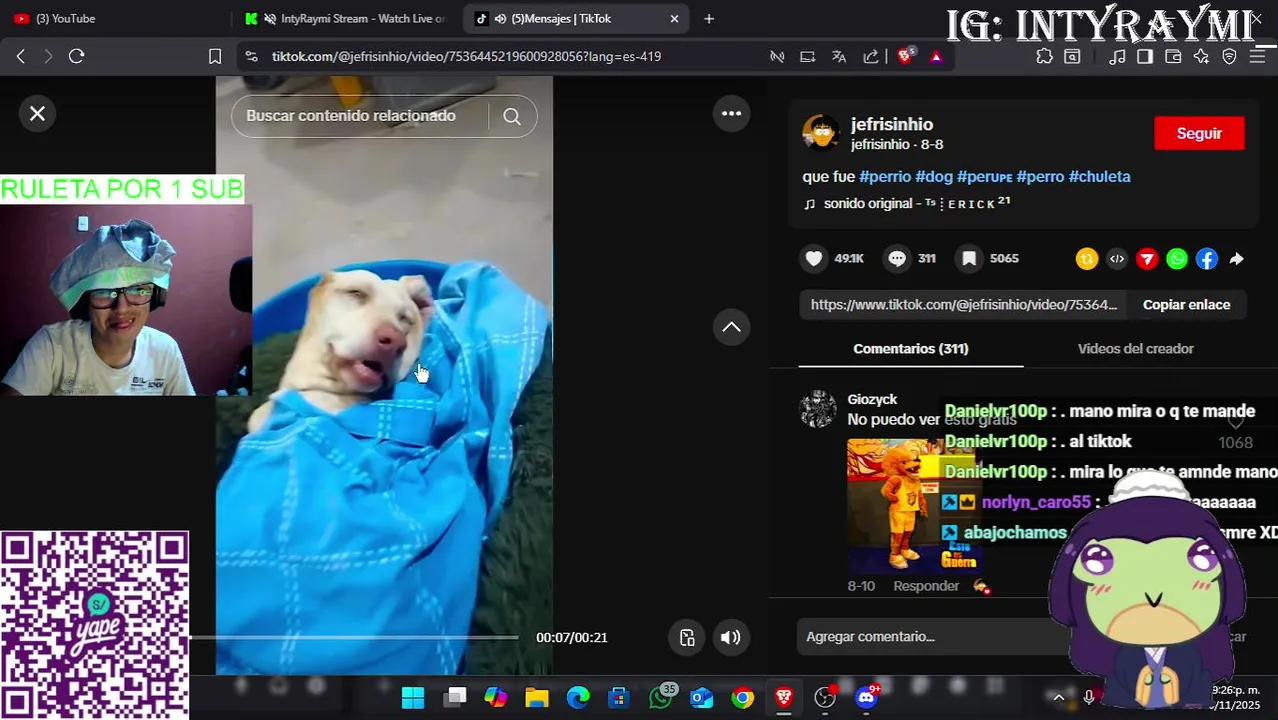
Task: Switch to 'Videos del creador' tab
Action: coord(1136,349)
